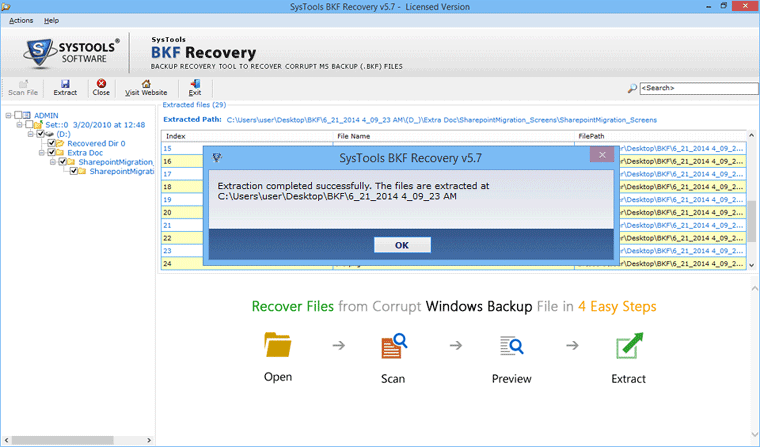This screenshot has height=447, width=760.
Task: Open the Actions menu
Action: (21, 20)
